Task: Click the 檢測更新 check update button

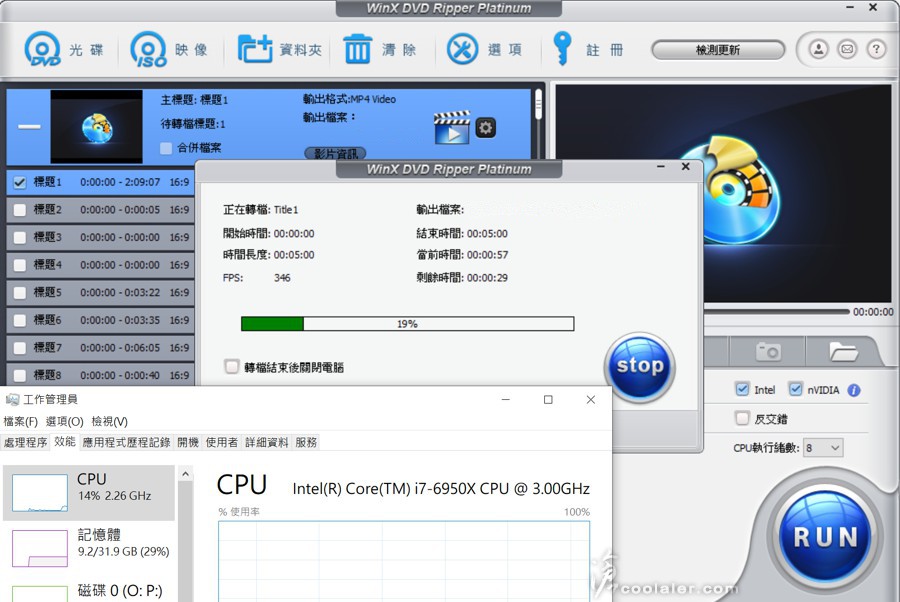Action: [x=717, y=50]
